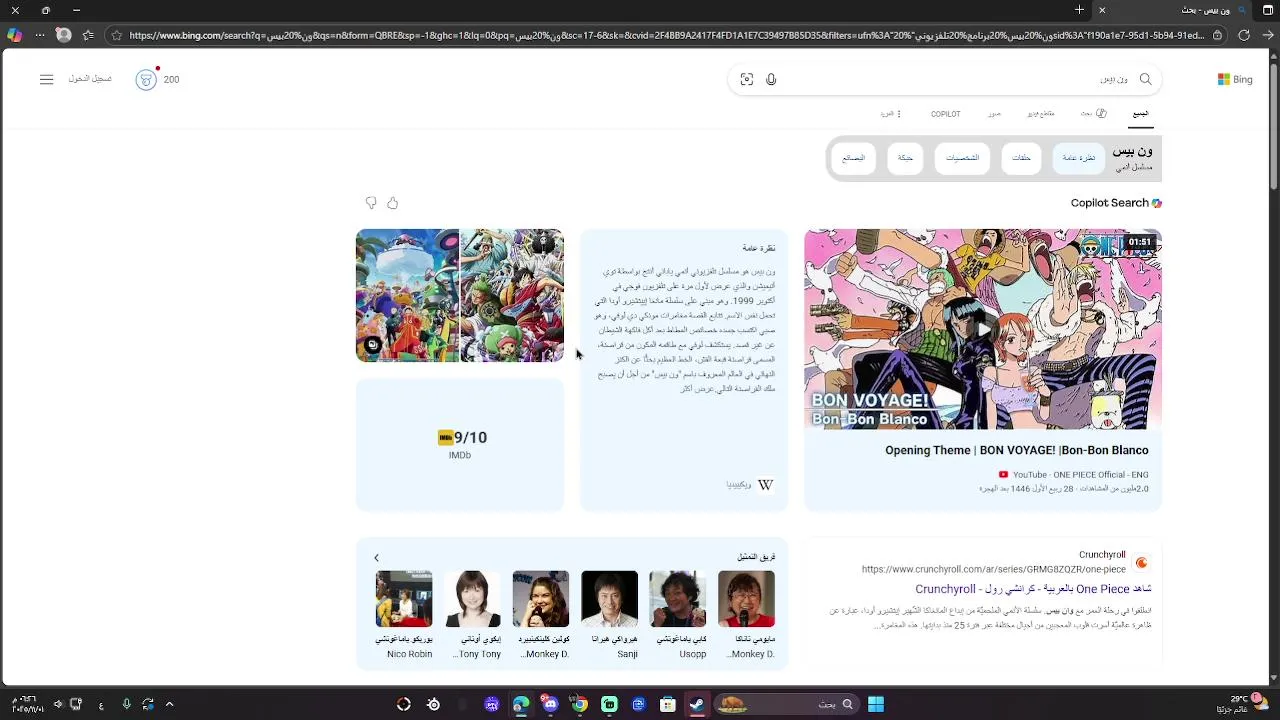Select the Overview (نظرة عامة) pill
1280x720 pixels.
[1078, 158]
